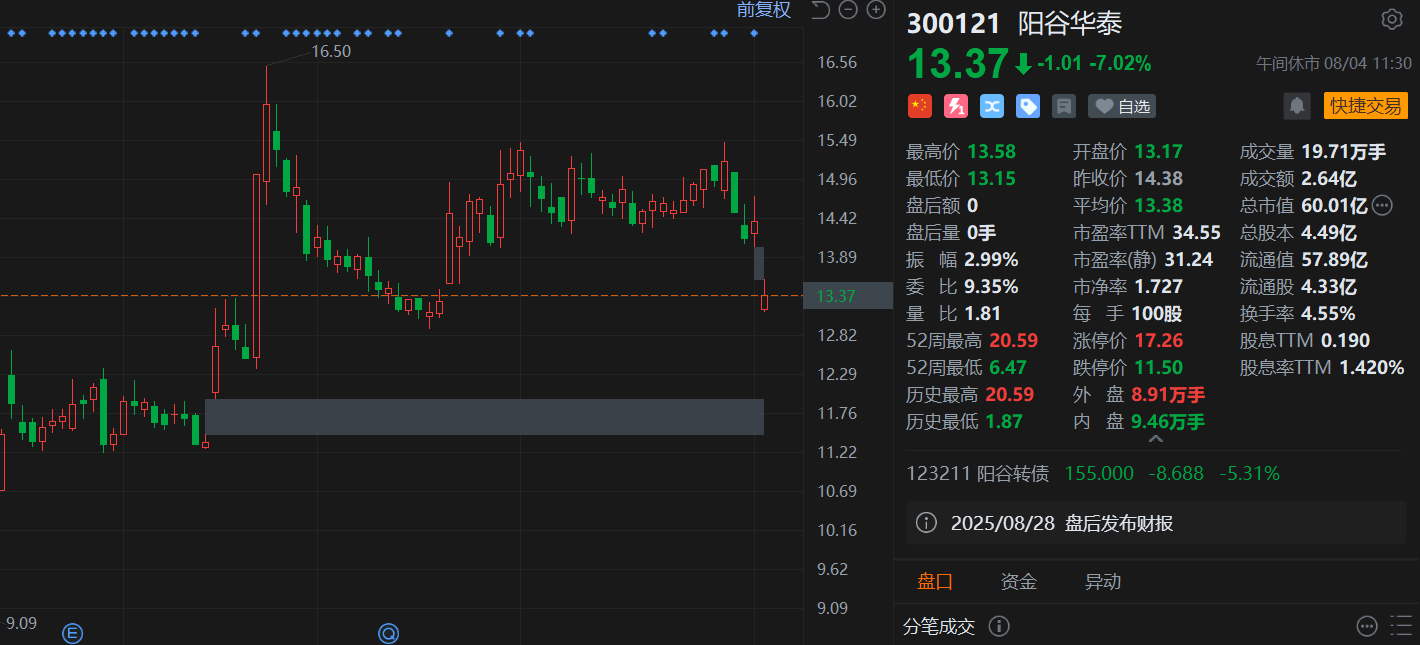Click the 跌停价 value 11.50

[1158, 367]
